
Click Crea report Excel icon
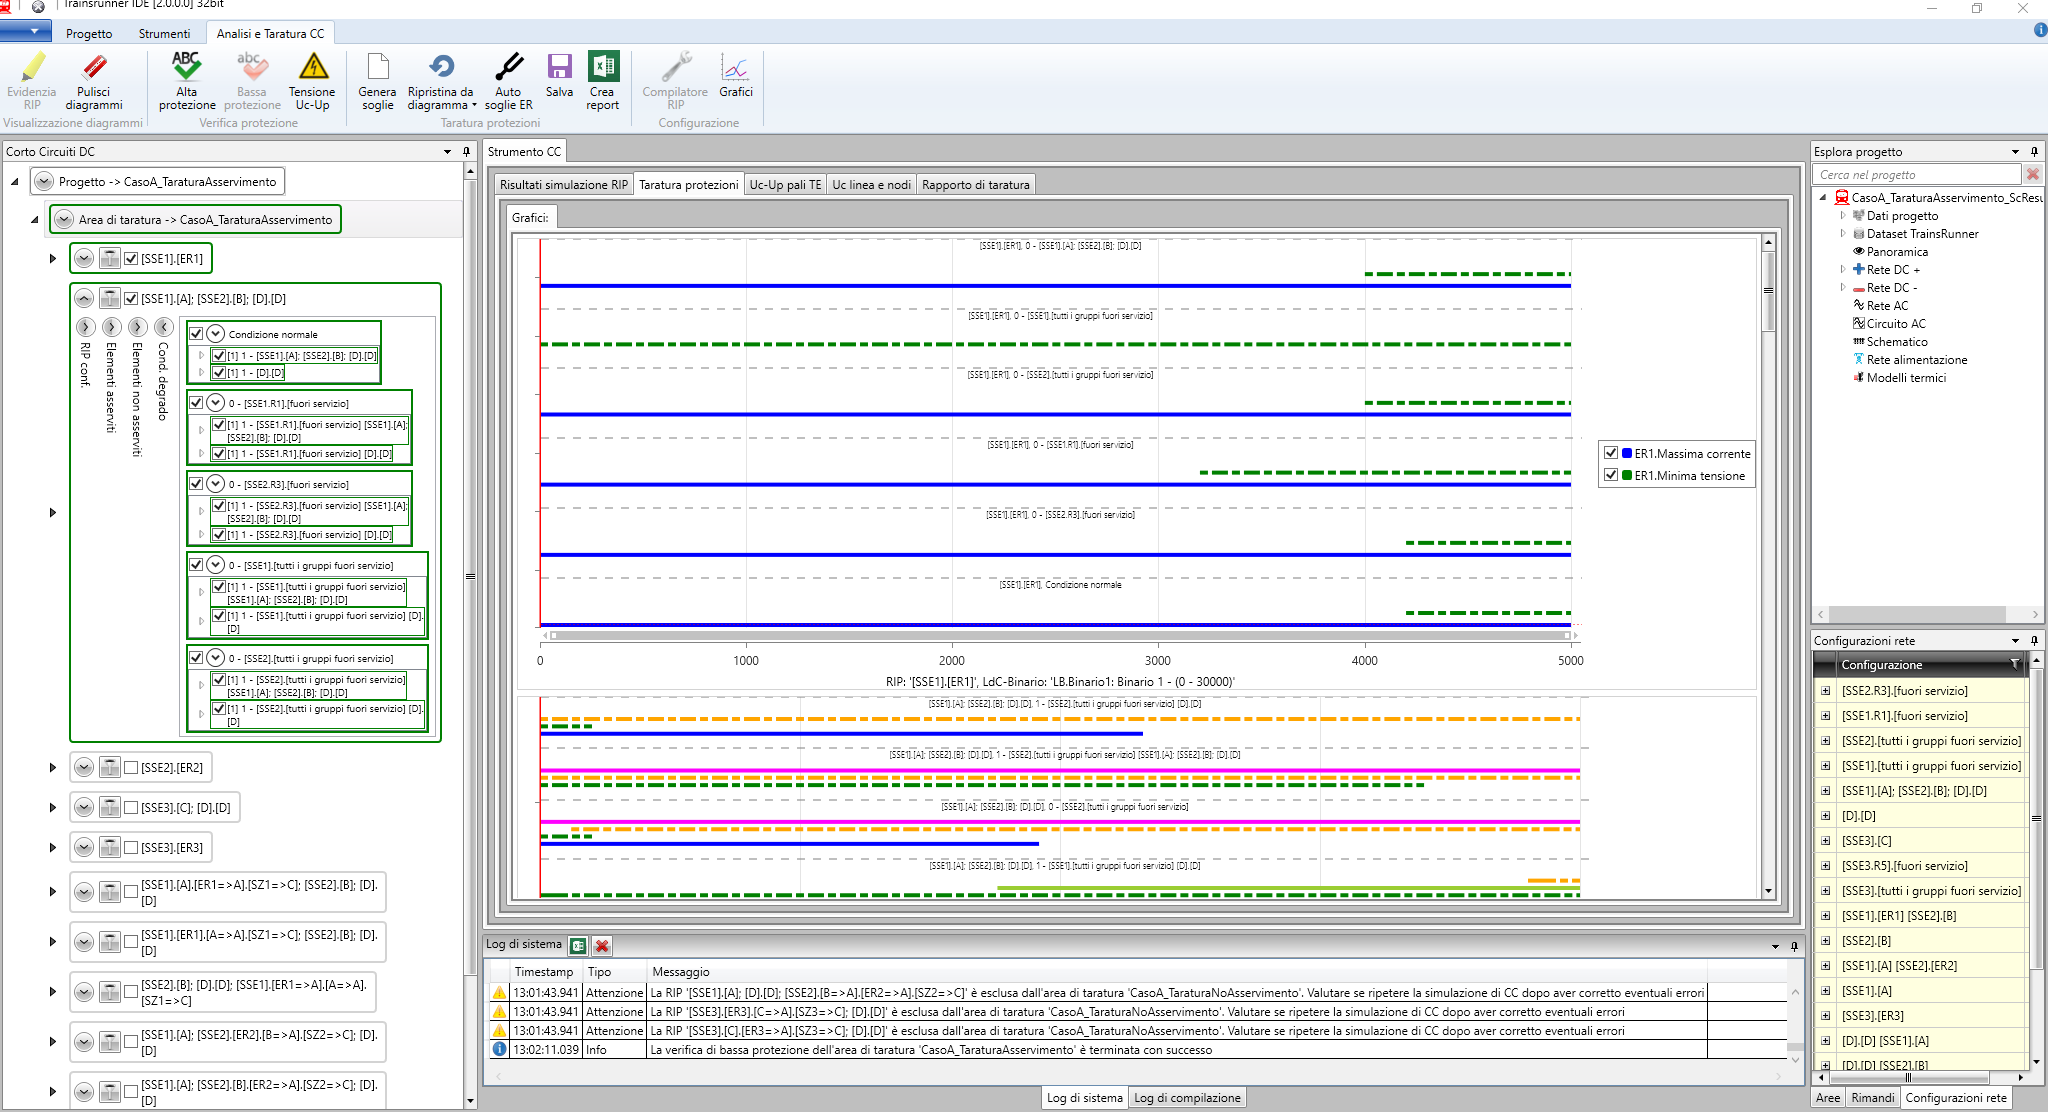603,68
